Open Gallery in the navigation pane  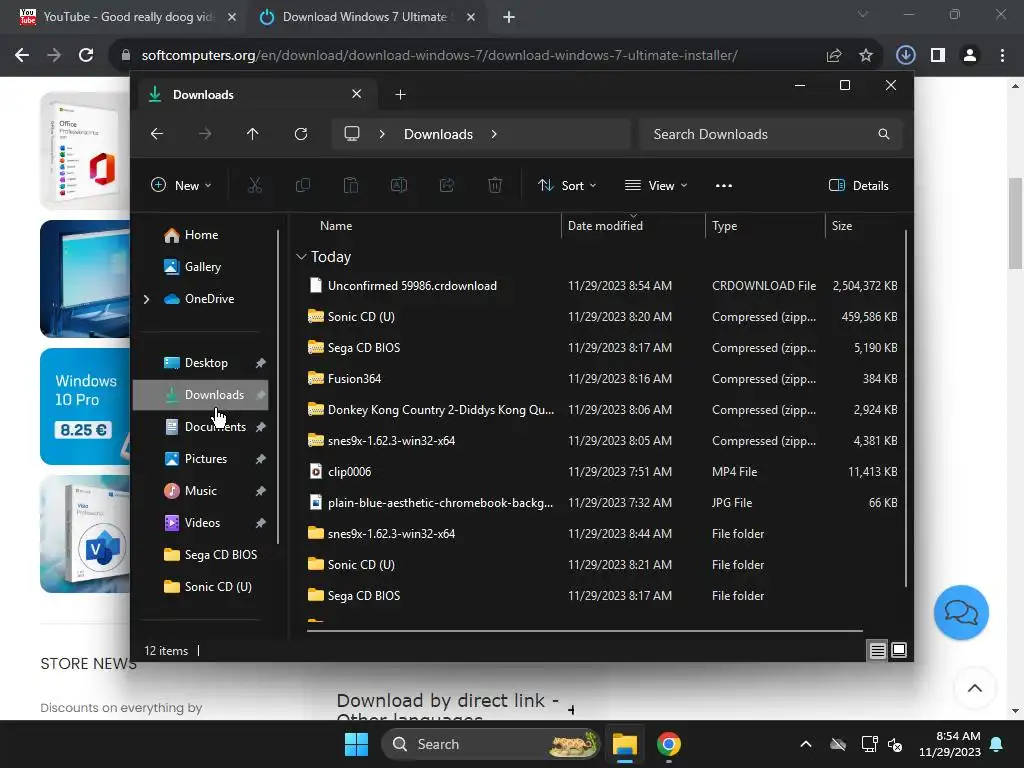193,267
